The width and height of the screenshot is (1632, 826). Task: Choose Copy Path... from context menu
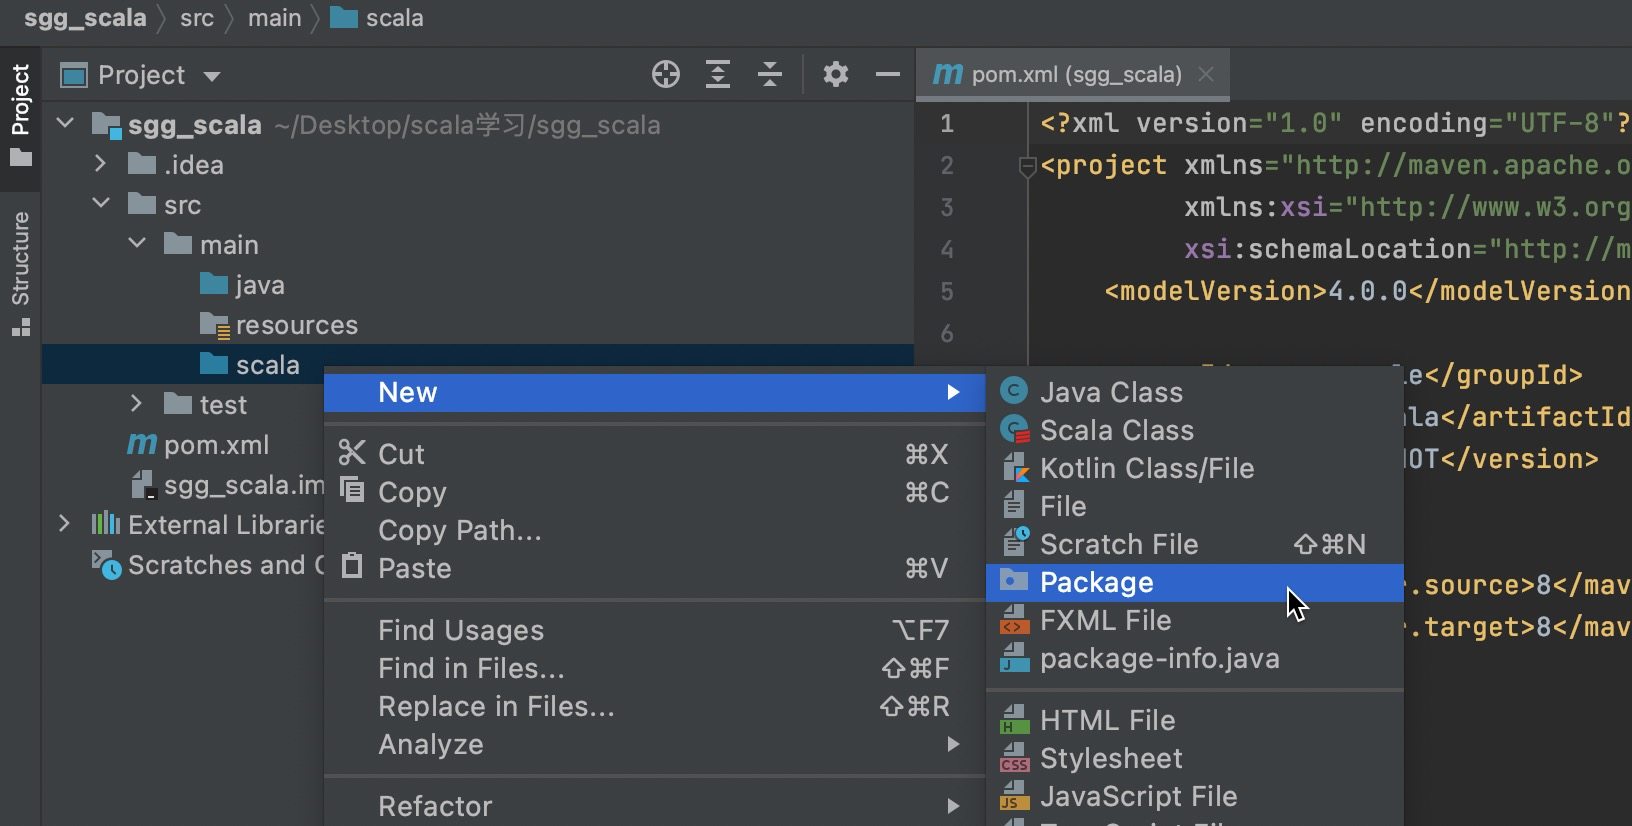(x=654, y=530)
